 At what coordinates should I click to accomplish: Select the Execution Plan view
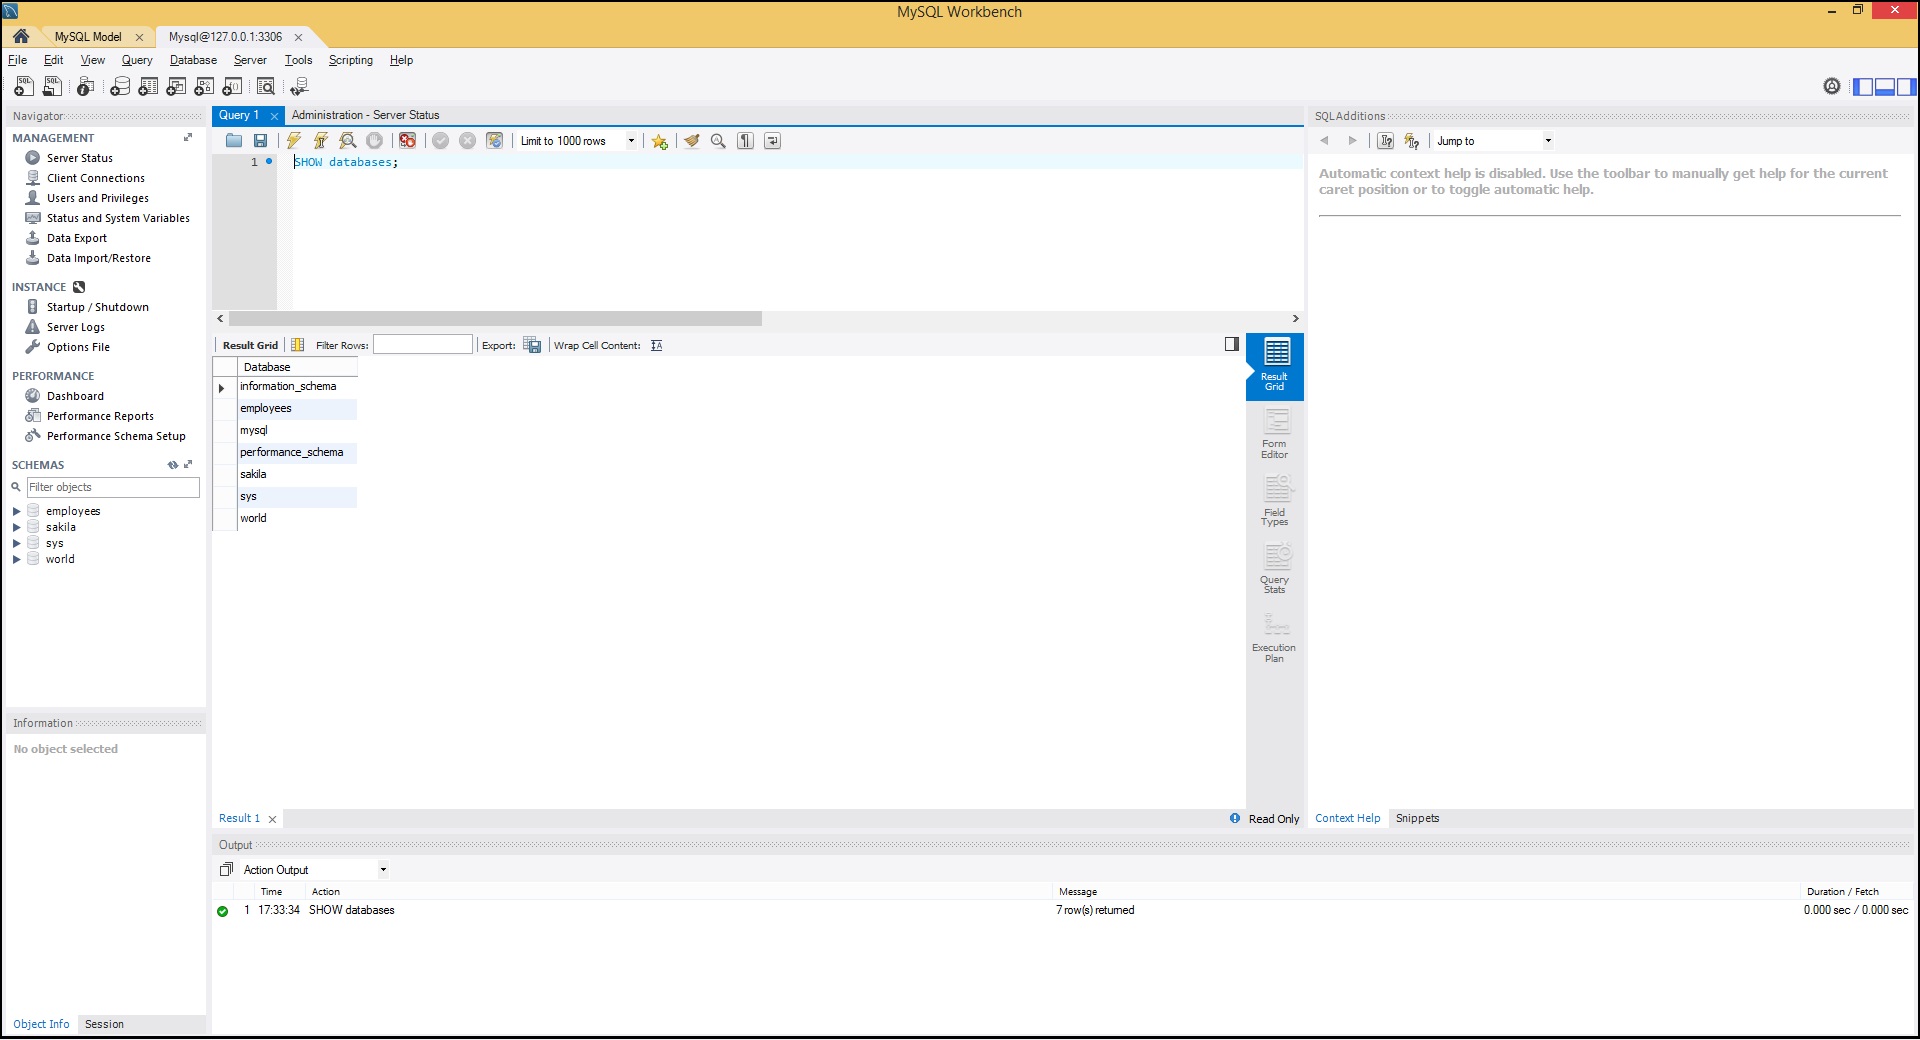(1275, 637)
